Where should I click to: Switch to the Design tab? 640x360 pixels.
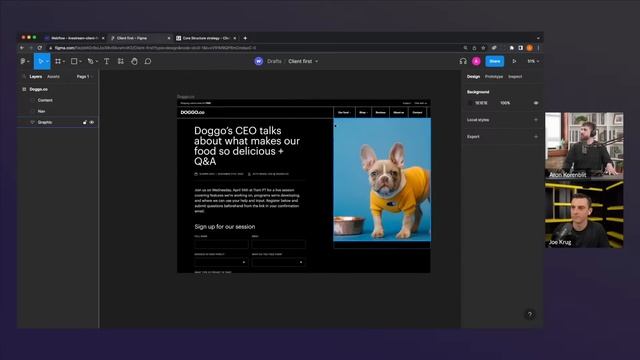click(x=473, y=76)
